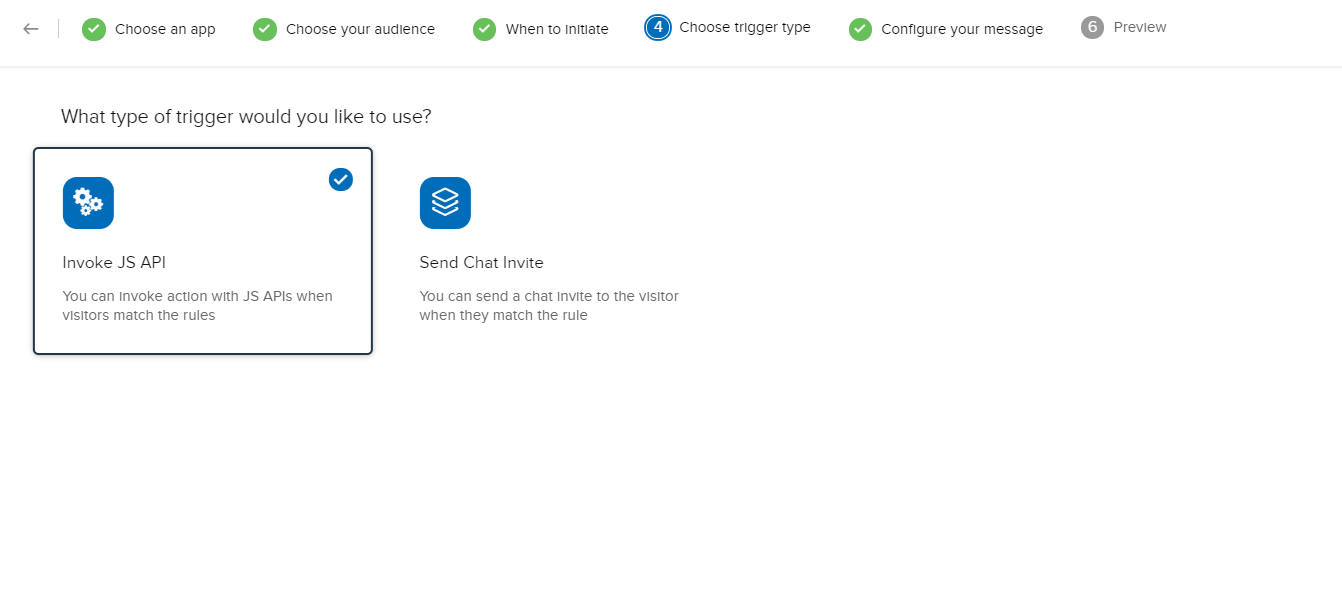Click the Send Chat Invite layers icon
This screenshot has width=1342, height=611.
[445, 203]
